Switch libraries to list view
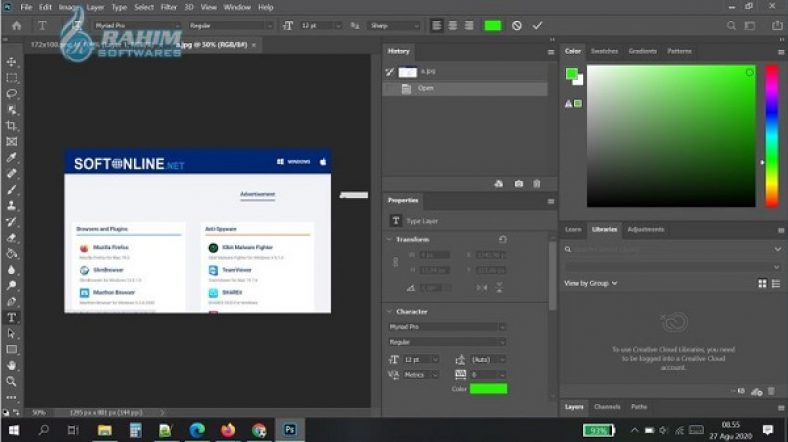 (776, 284)
